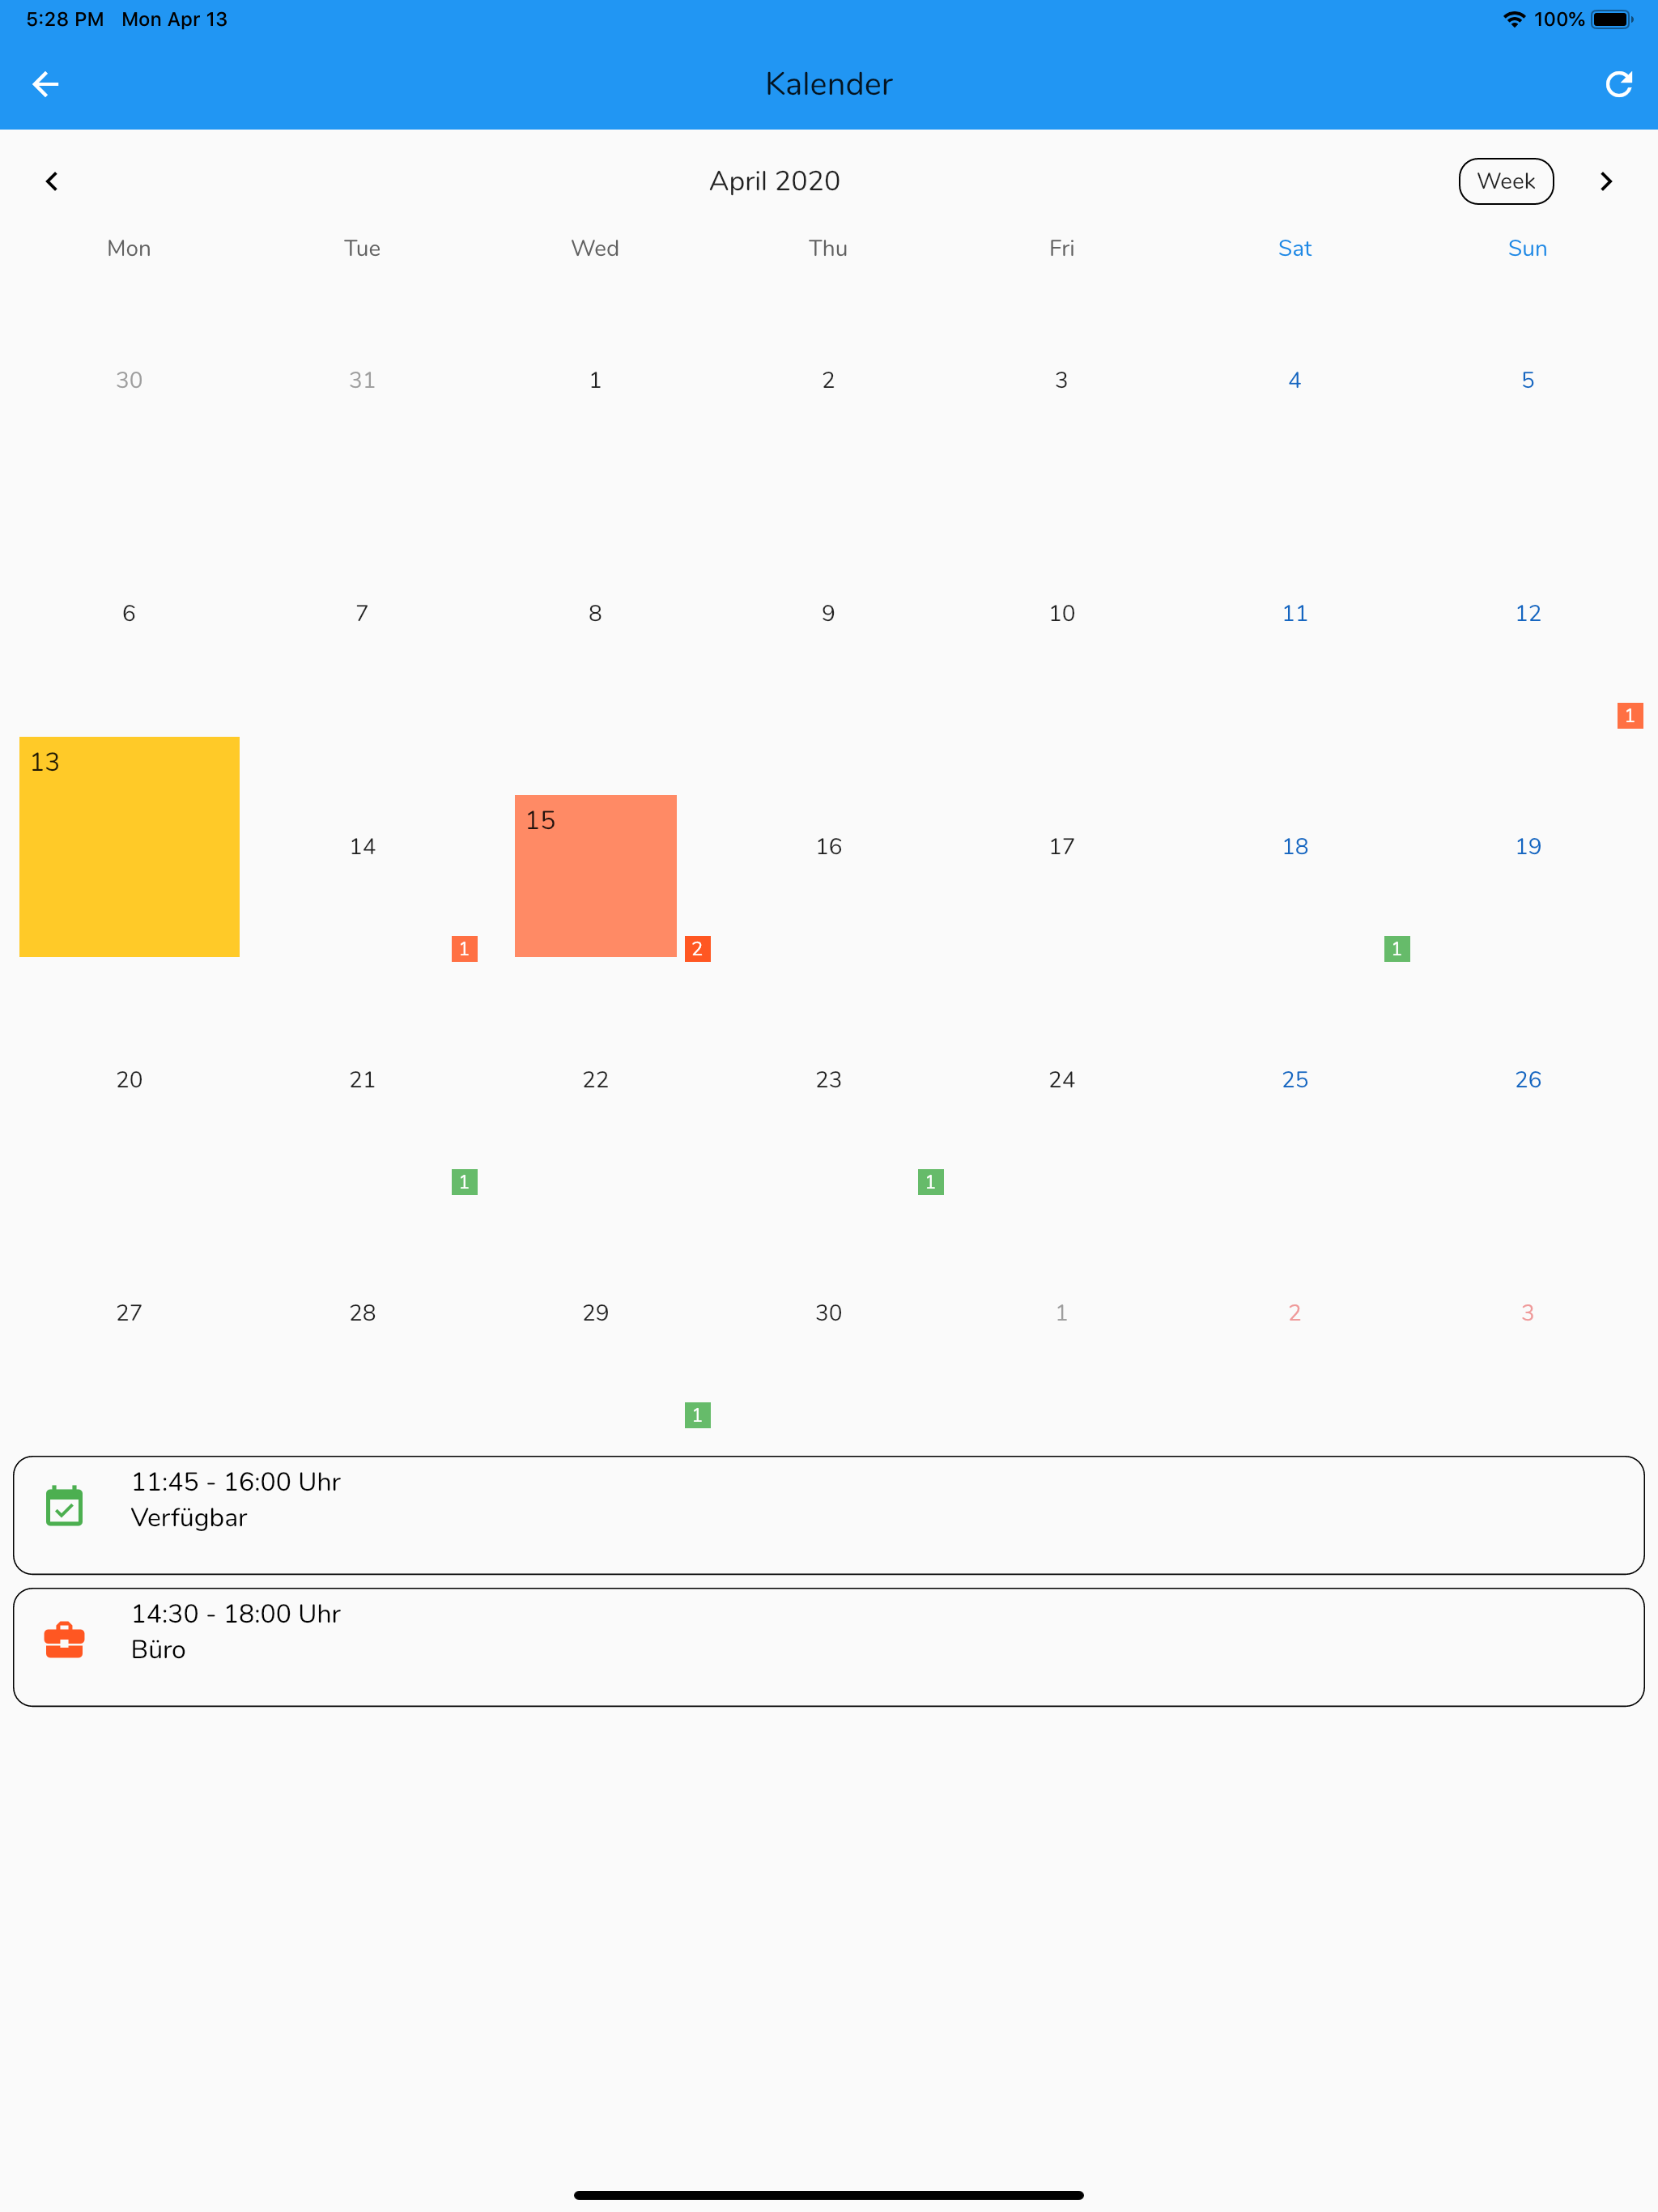The height and width of the screenshot is (2212, 1658).
Task: Select April 2
Action: (828, 380)
